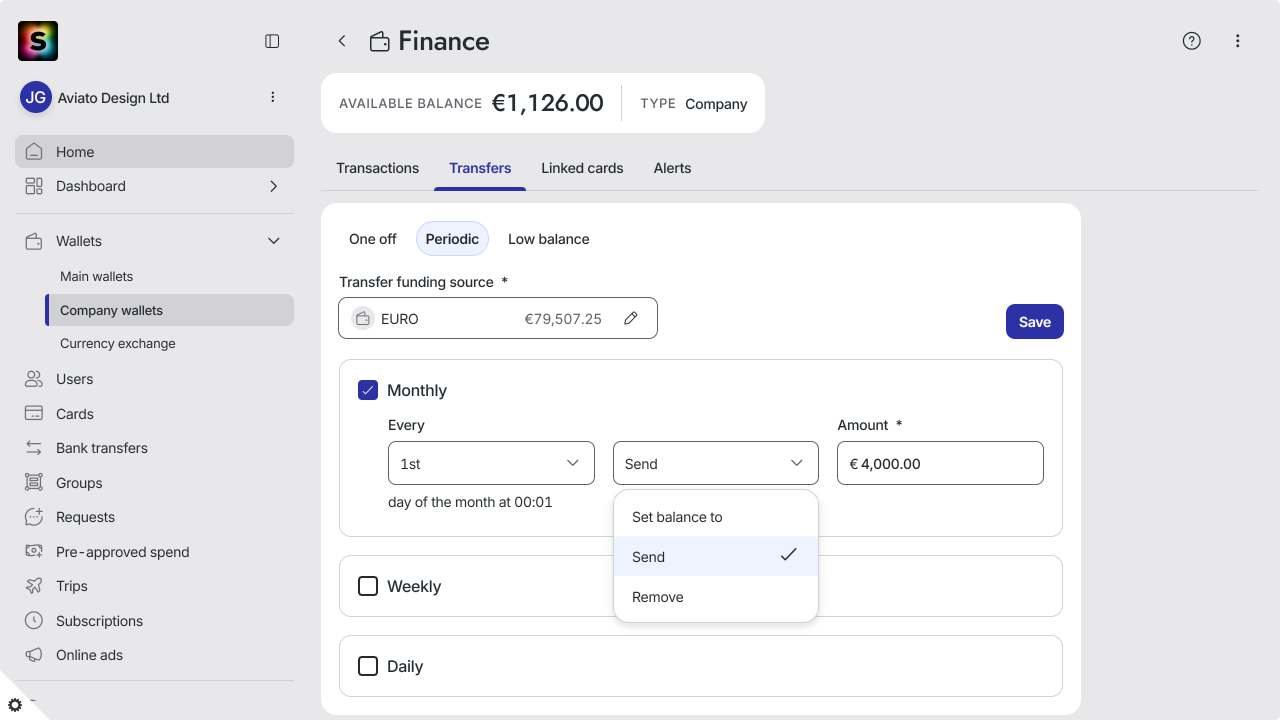Switch to the Transactions tab
Image resolution: width=1280 pixels, height=720 pixels.
(378, 168)
